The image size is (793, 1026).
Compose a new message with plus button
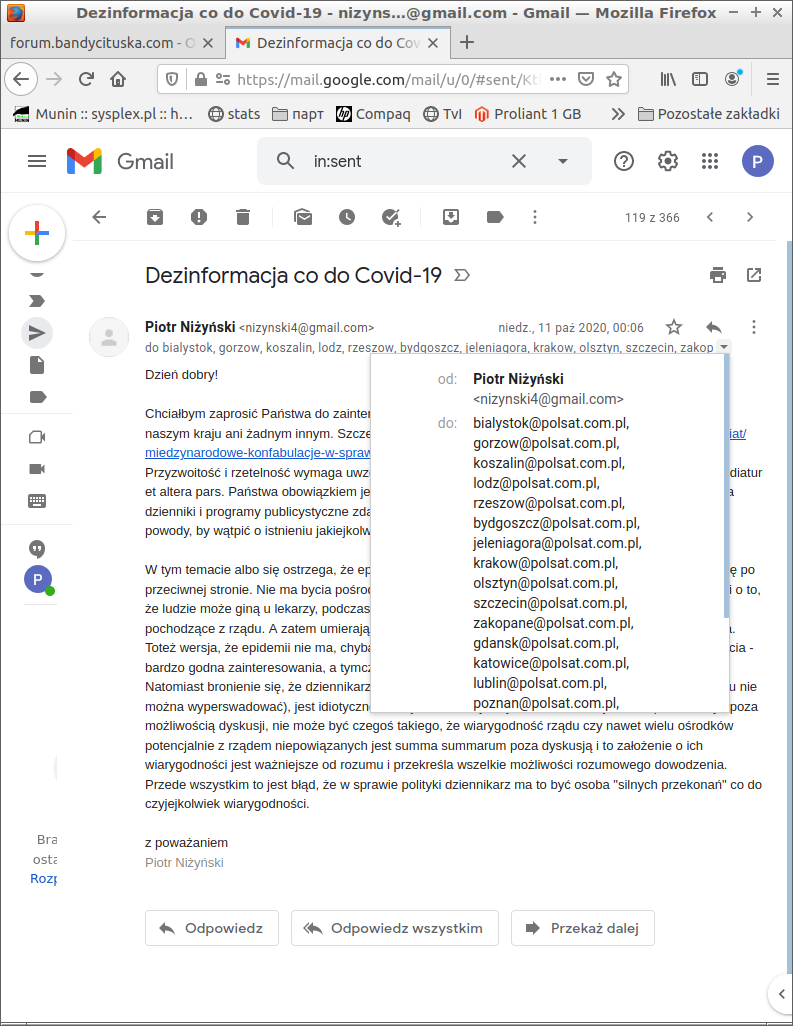point(37,233)
